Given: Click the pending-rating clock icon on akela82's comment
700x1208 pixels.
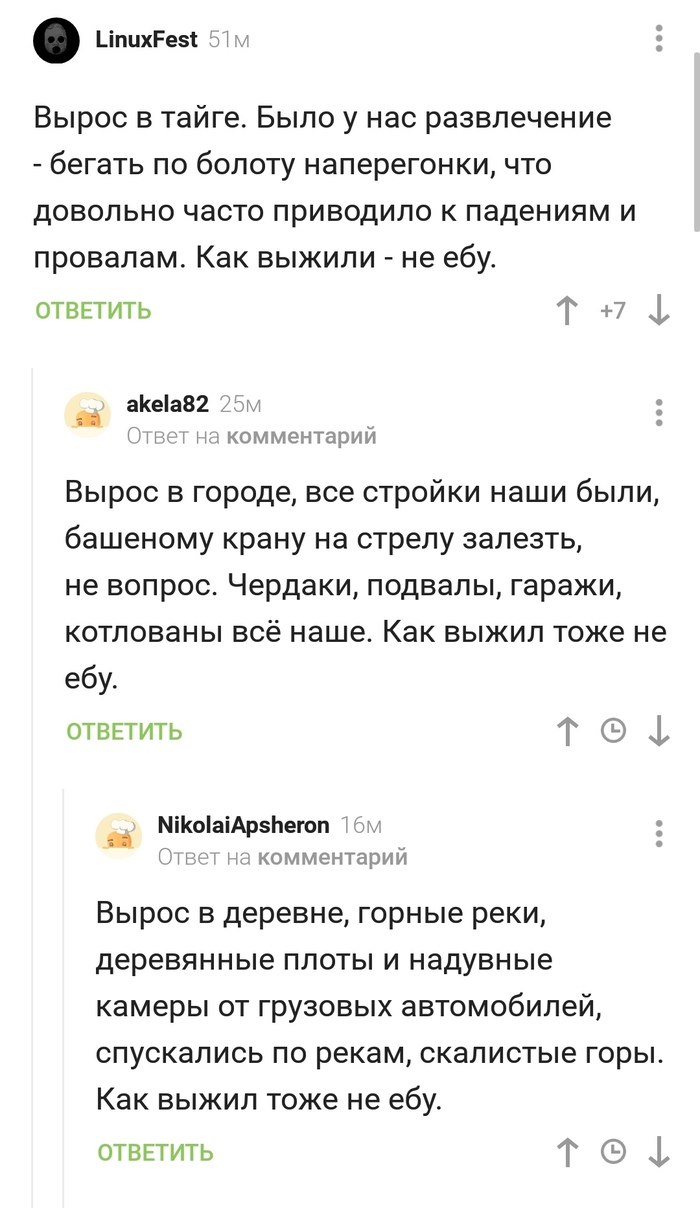Looking at the screenshot, I should 613,731.
